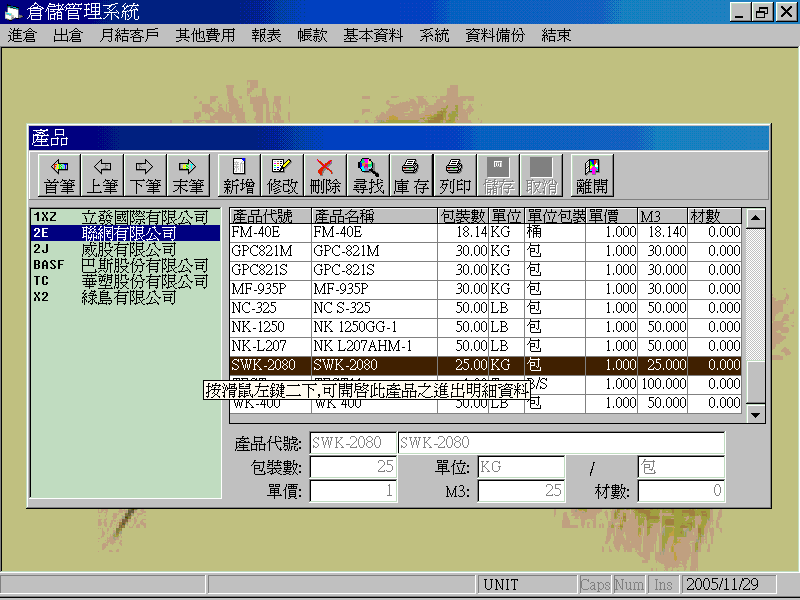Open the 資料備份 menu
The height and width of the screenshot is (600, 800).
495,35
